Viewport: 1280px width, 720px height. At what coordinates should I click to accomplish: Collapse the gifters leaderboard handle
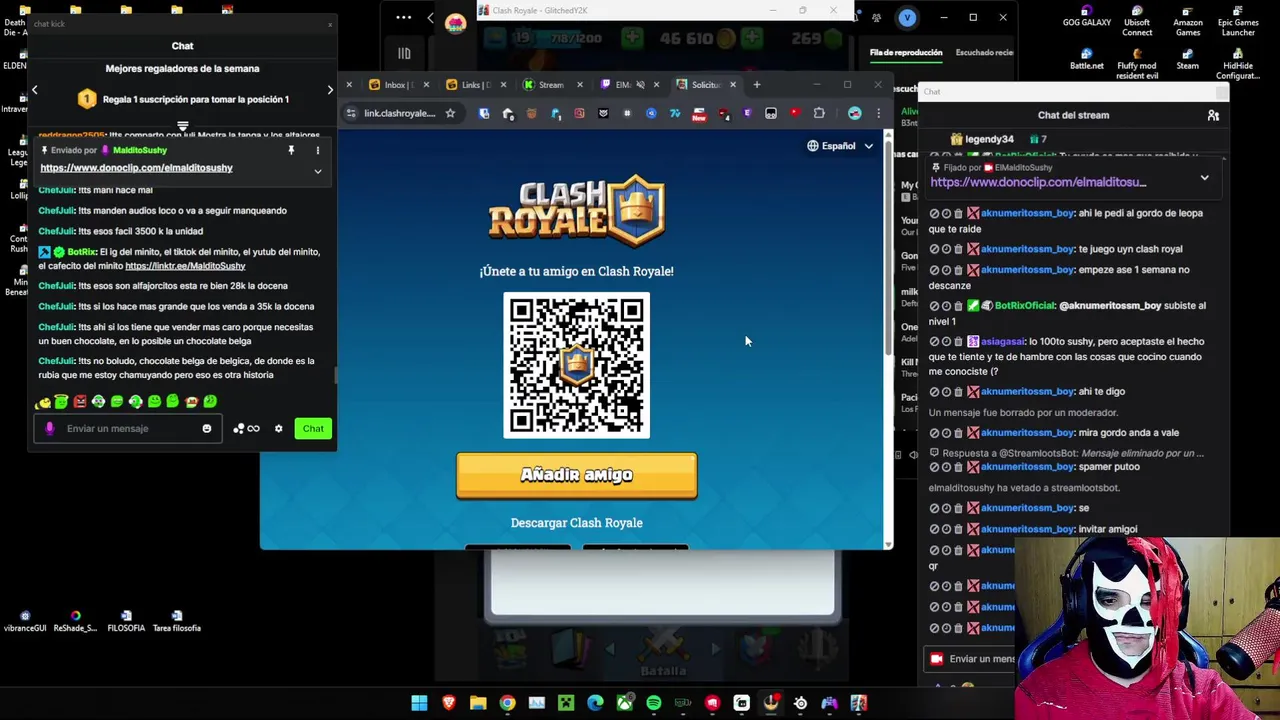click(x=182, y=126)
